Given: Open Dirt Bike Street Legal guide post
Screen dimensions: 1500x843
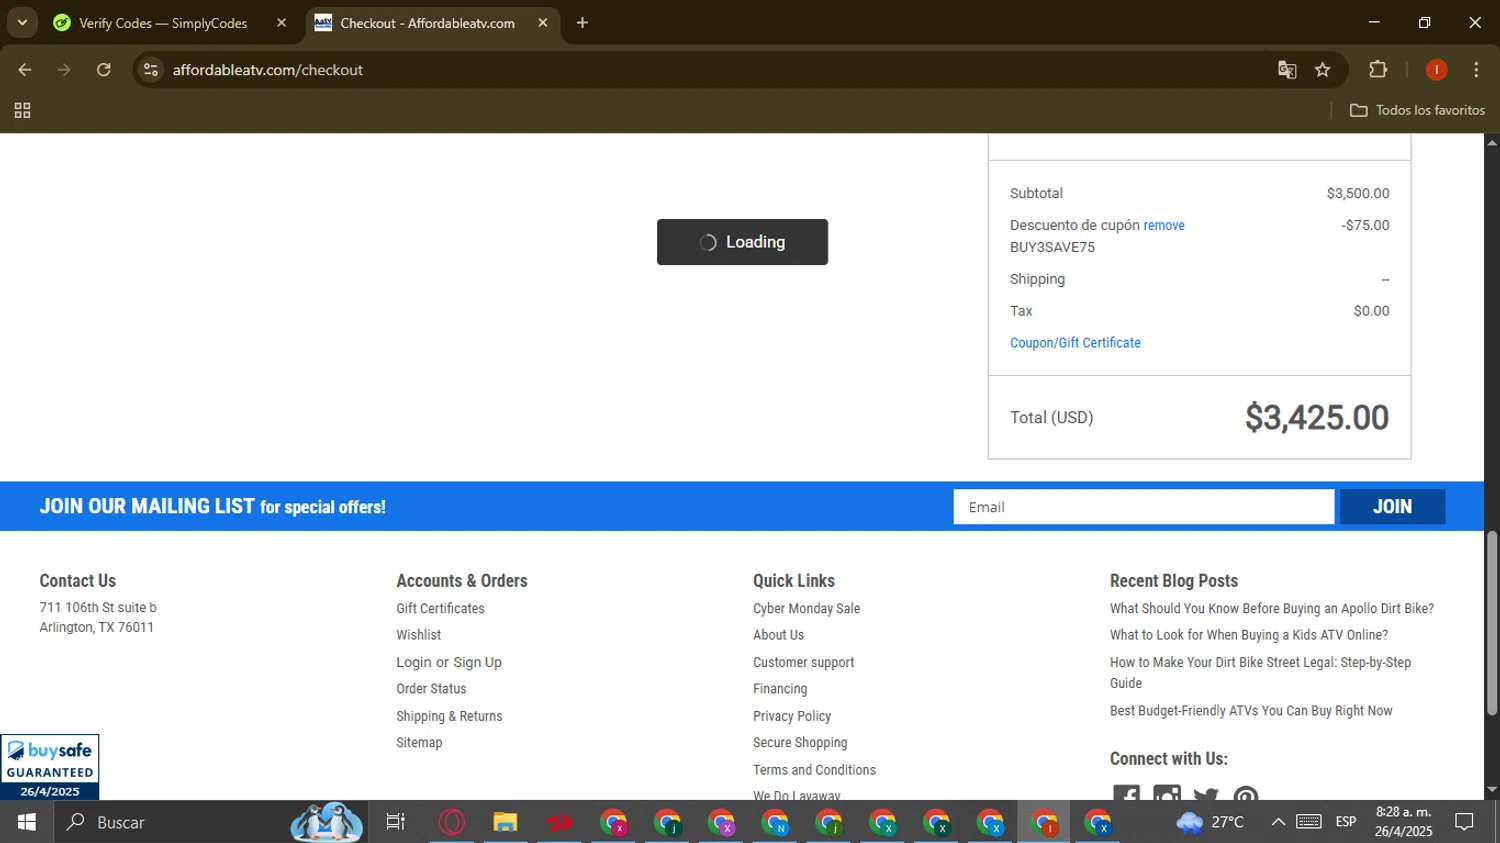Looking at the screenshot, I should pyautogui.click(x=1260, y=673).
